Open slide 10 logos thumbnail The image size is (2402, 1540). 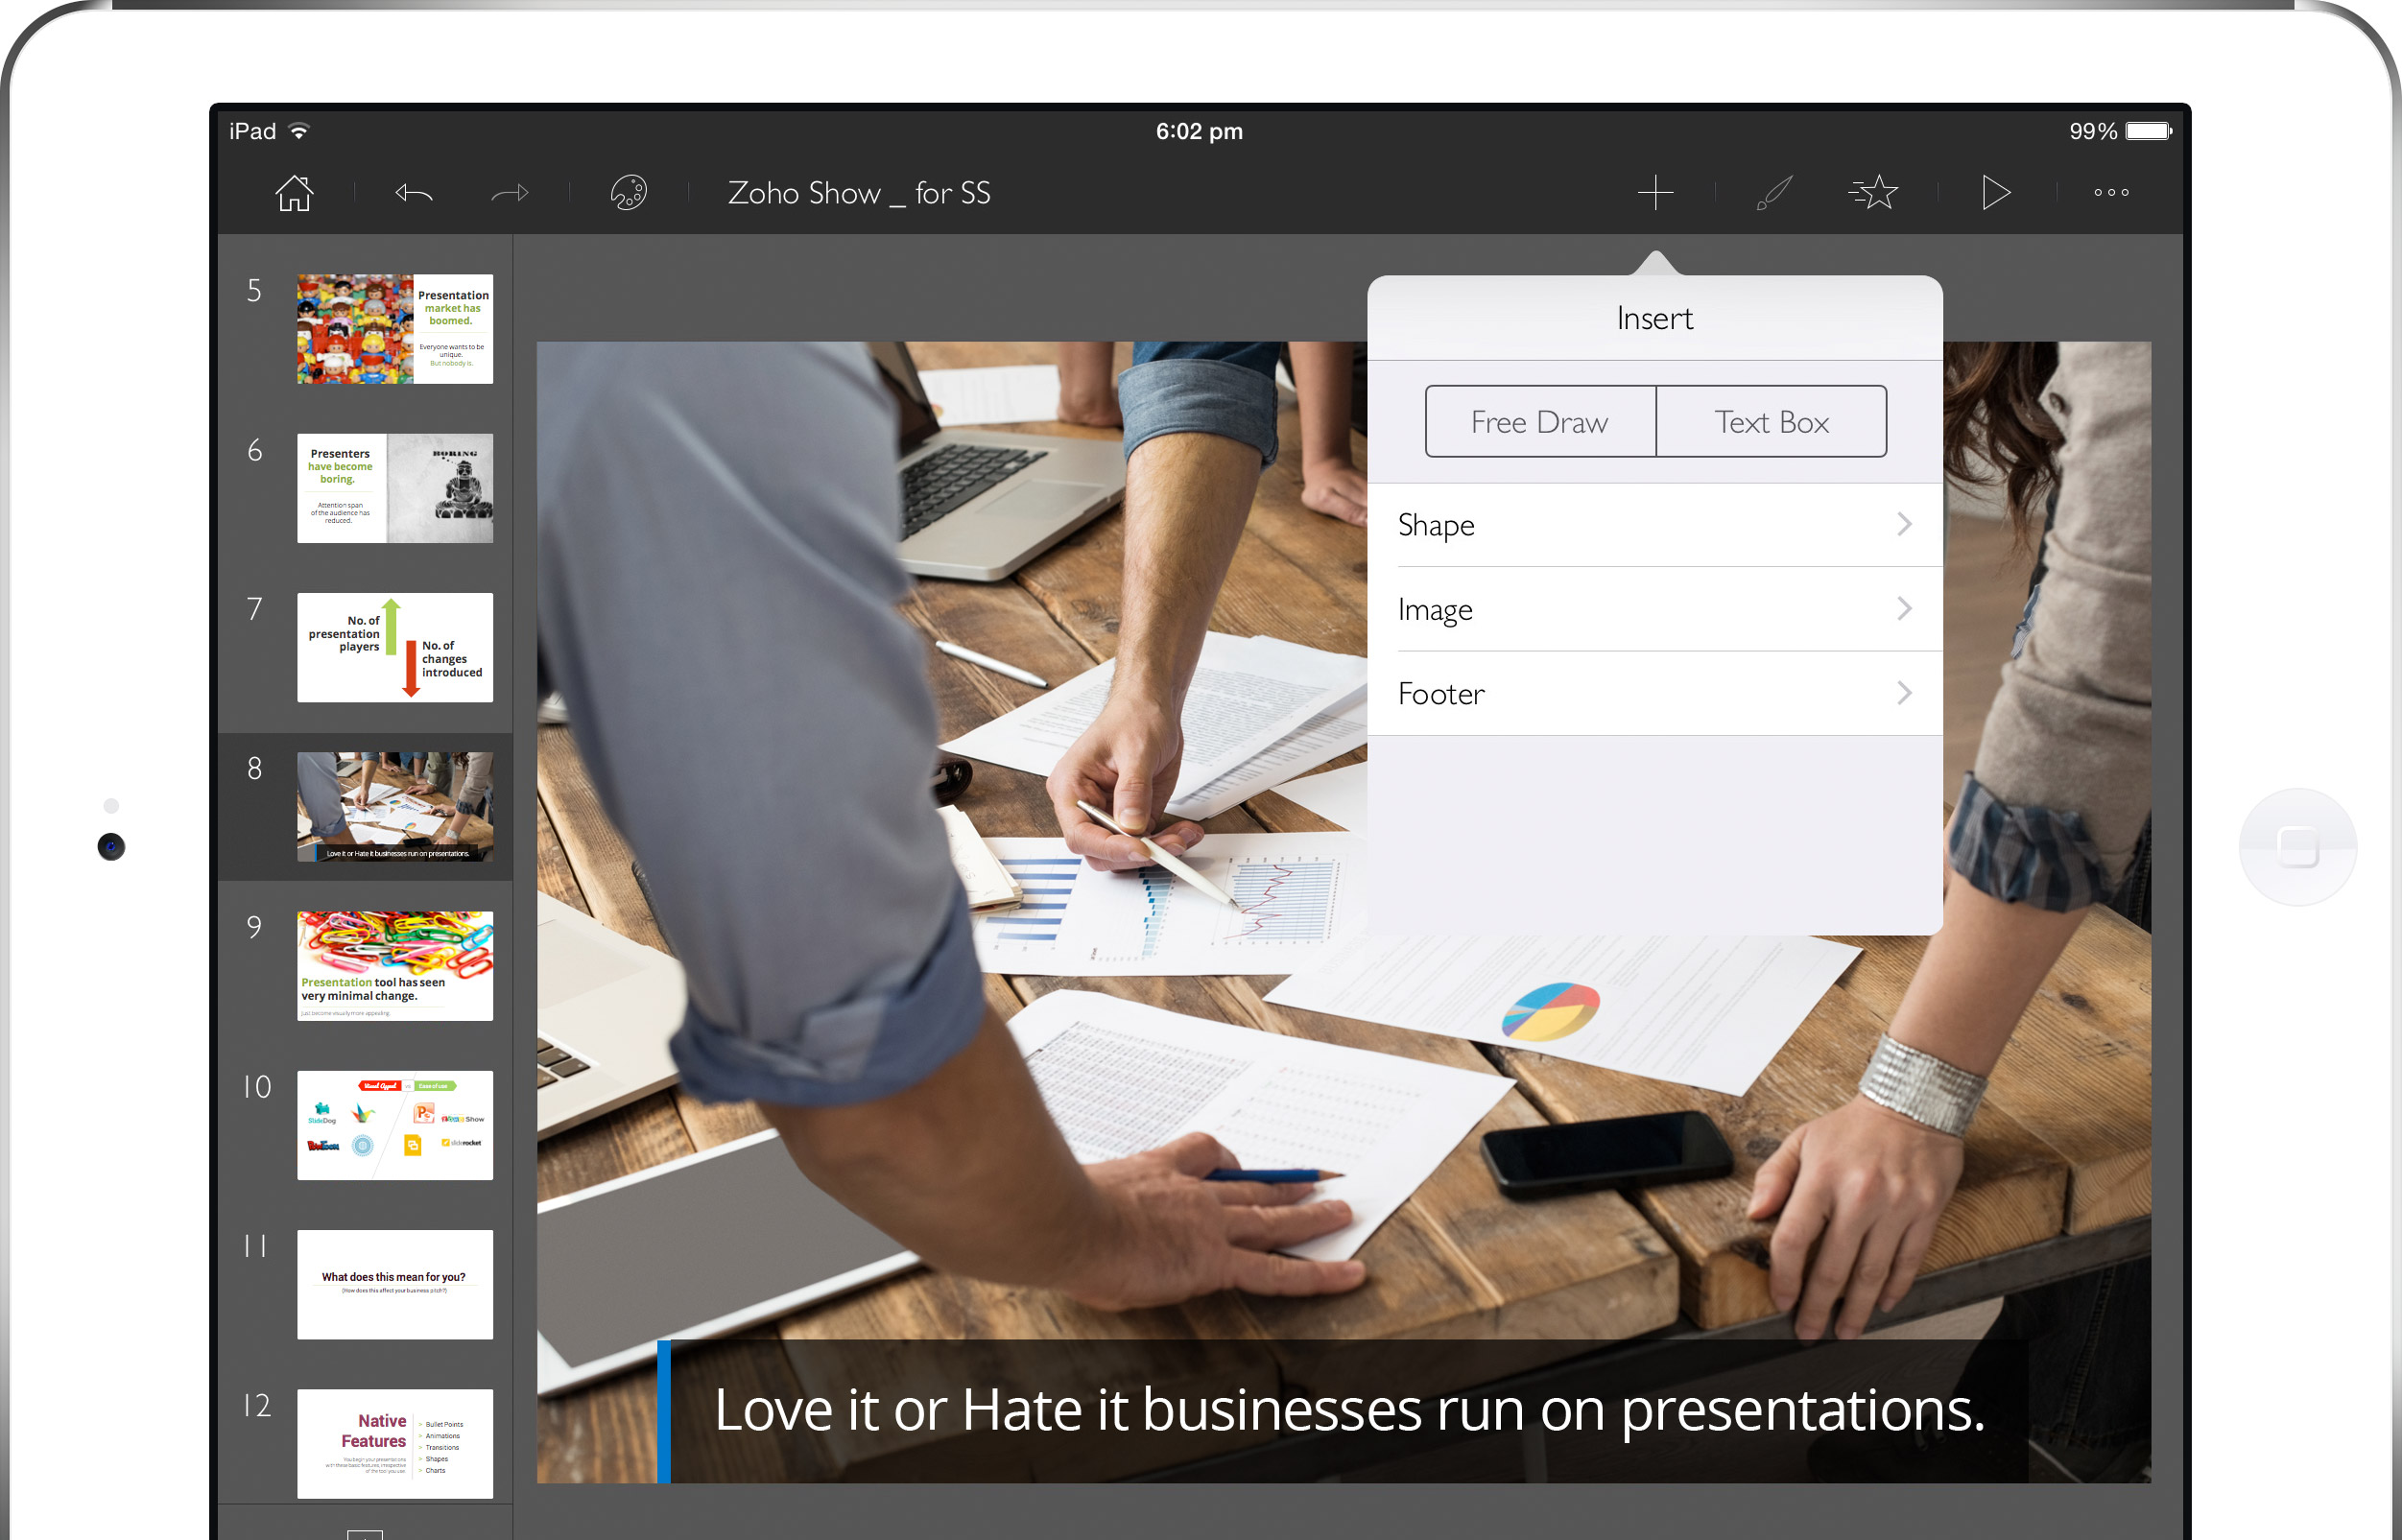point(394,1125)
